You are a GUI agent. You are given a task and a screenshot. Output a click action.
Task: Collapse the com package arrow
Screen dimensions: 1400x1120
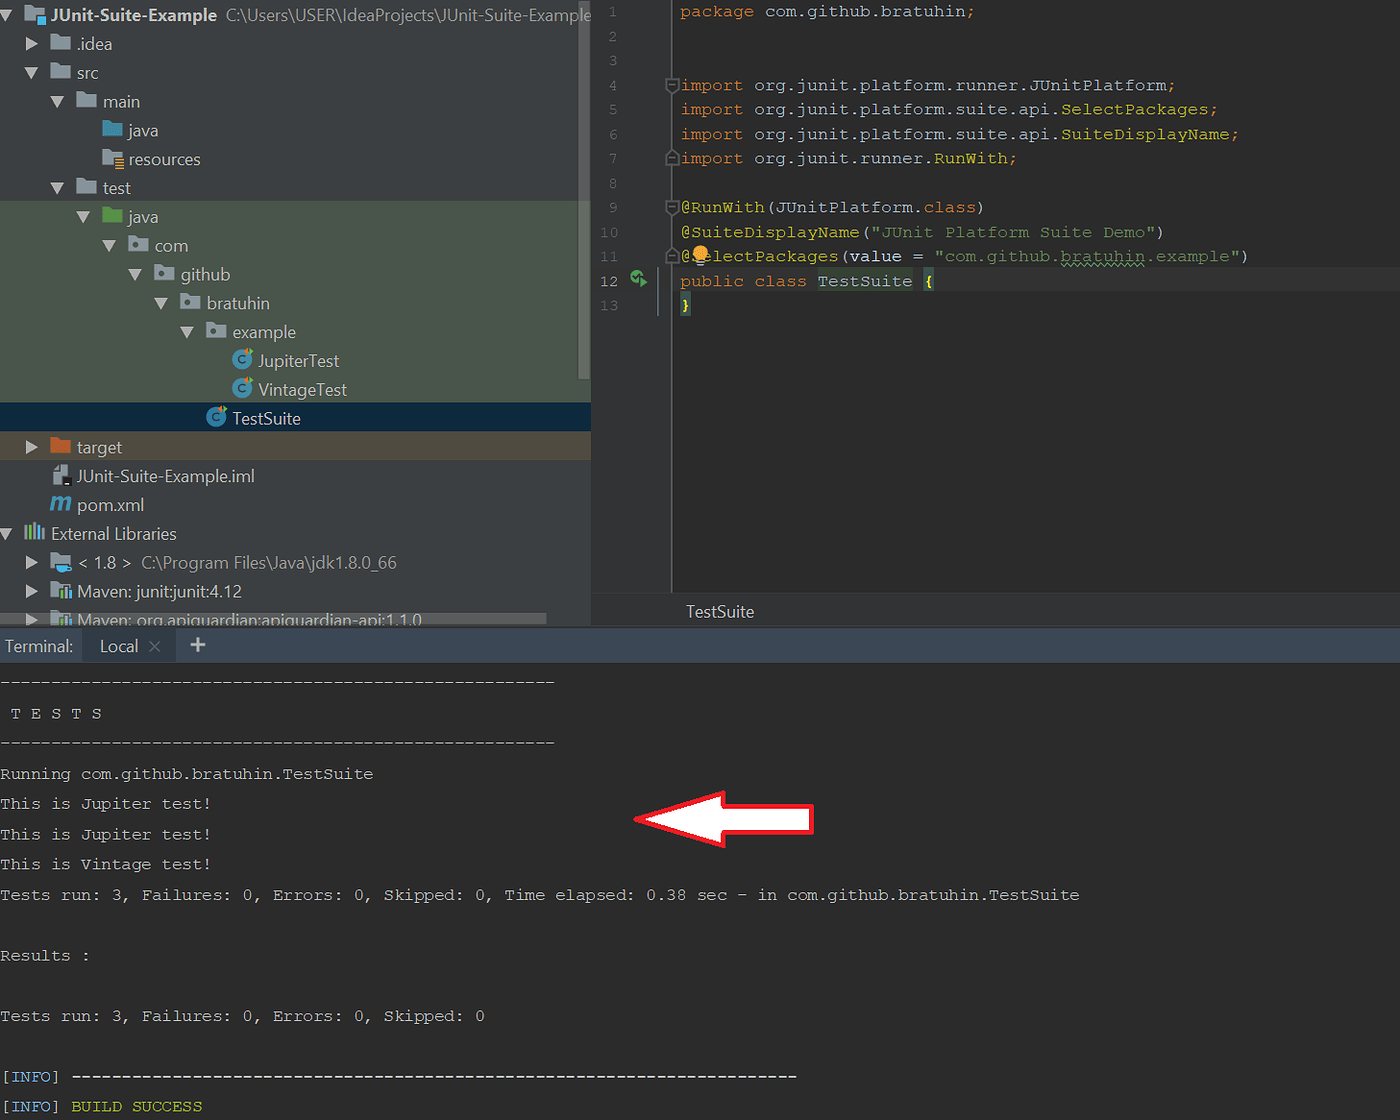[x=110, y=246]
